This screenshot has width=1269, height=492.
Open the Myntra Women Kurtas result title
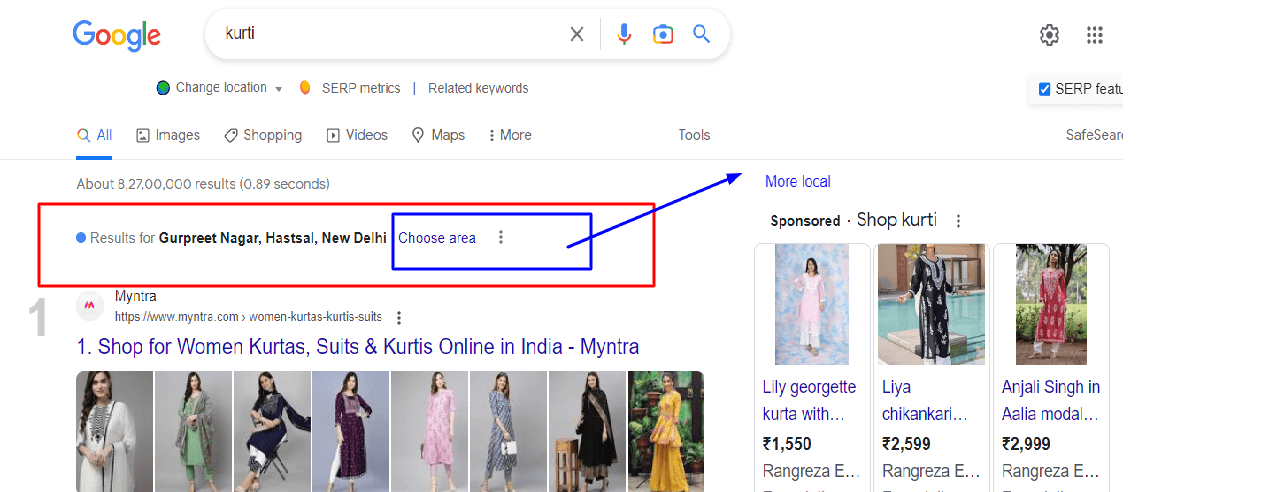pos(358,347)
